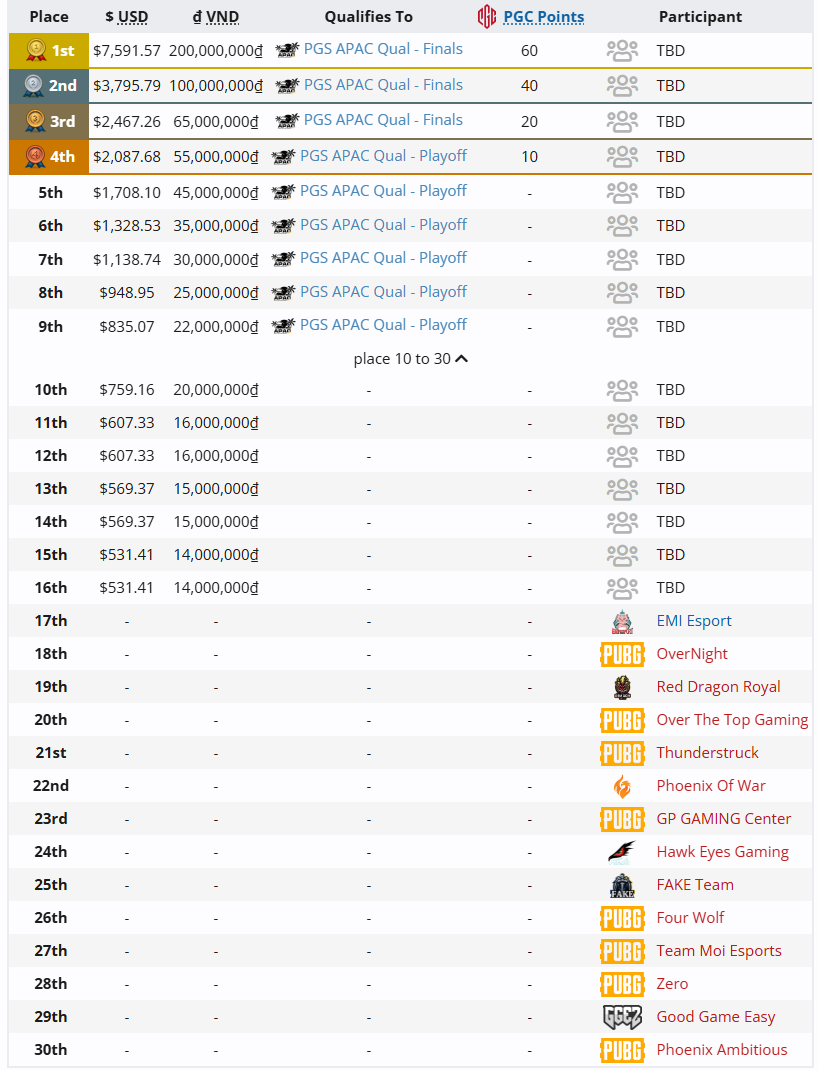Image resolution: width=819 pixels, height=1071 pixels.
Task: Click APAC icon in the 4th place row
Action: (283, 156)
